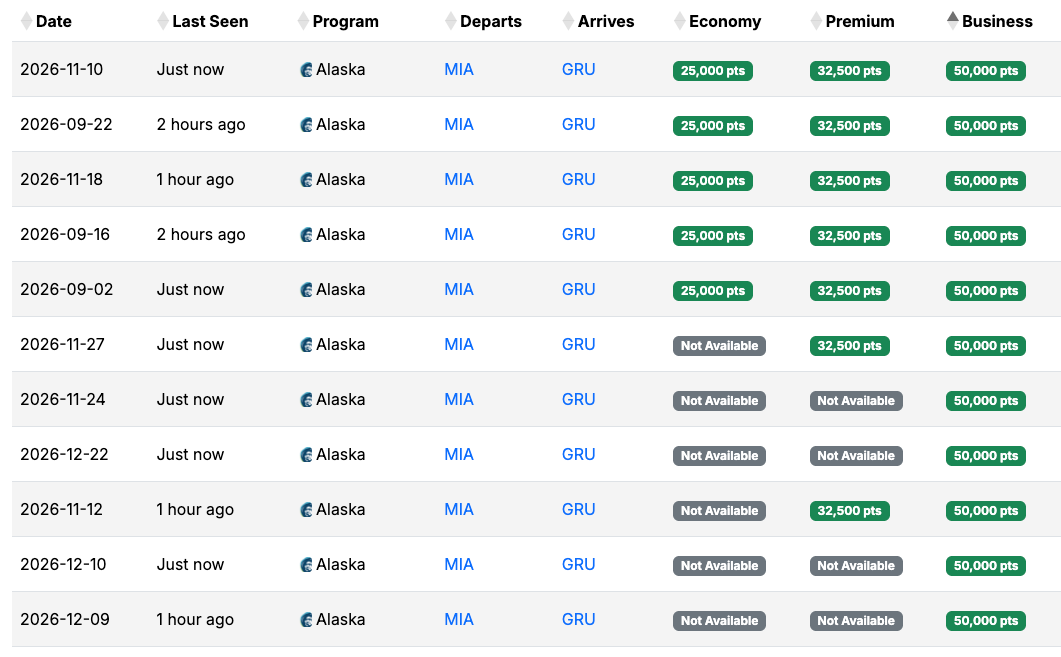This screenshot has width=1061, height=657.
Task: Select the 25,000 pts Economy badge for 2026-11-18
Action: 713,181
